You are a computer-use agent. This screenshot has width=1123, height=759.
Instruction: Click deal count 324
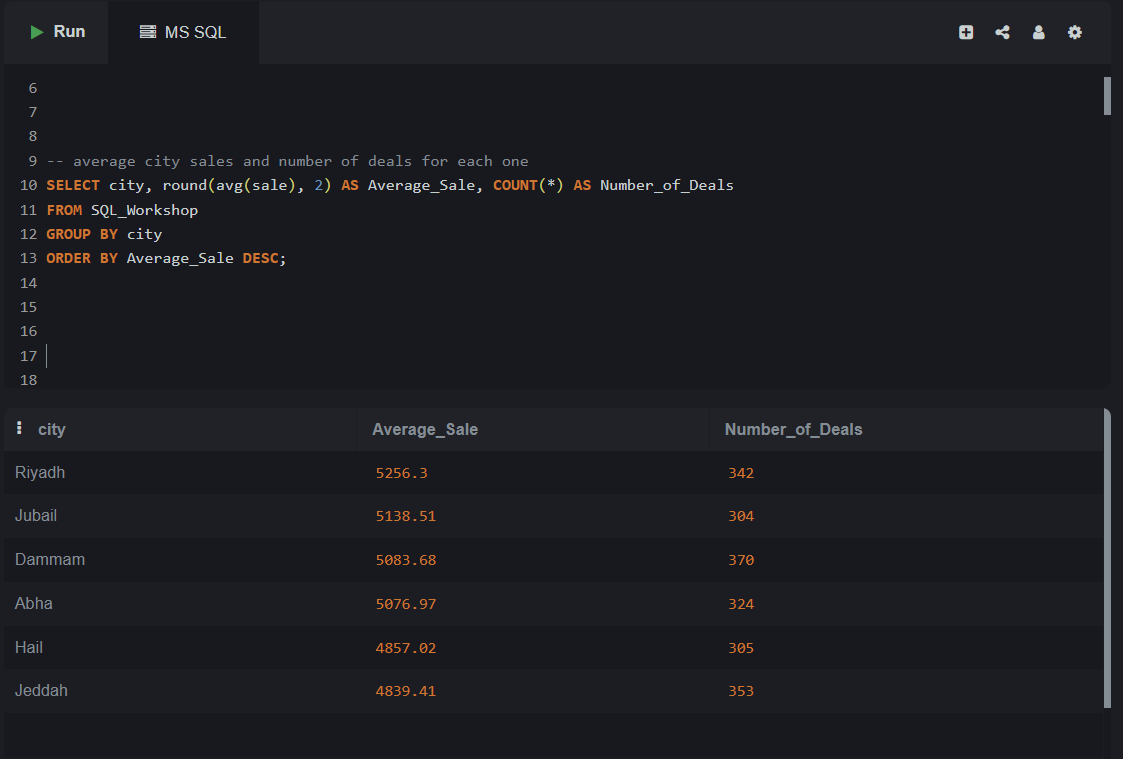click(741, 604)
